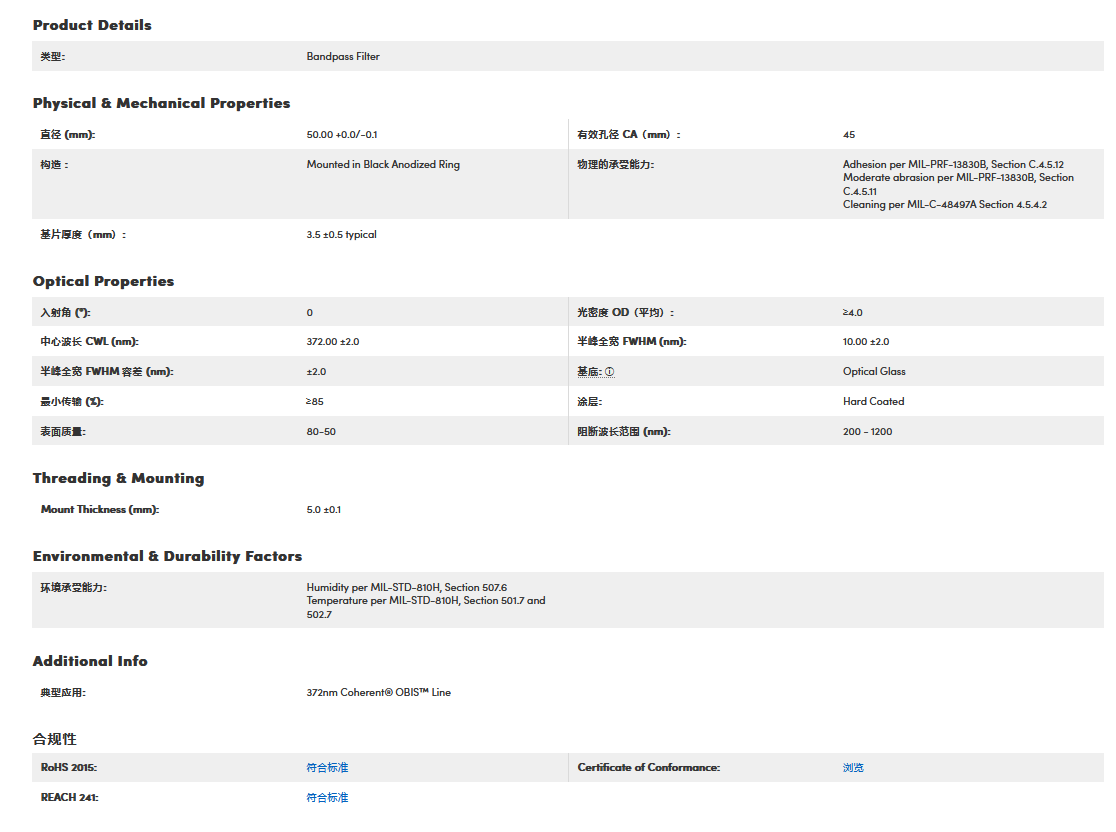
Task: Open the RoHS 2015 符合标准 link
Action: click(x=327, y=768)
